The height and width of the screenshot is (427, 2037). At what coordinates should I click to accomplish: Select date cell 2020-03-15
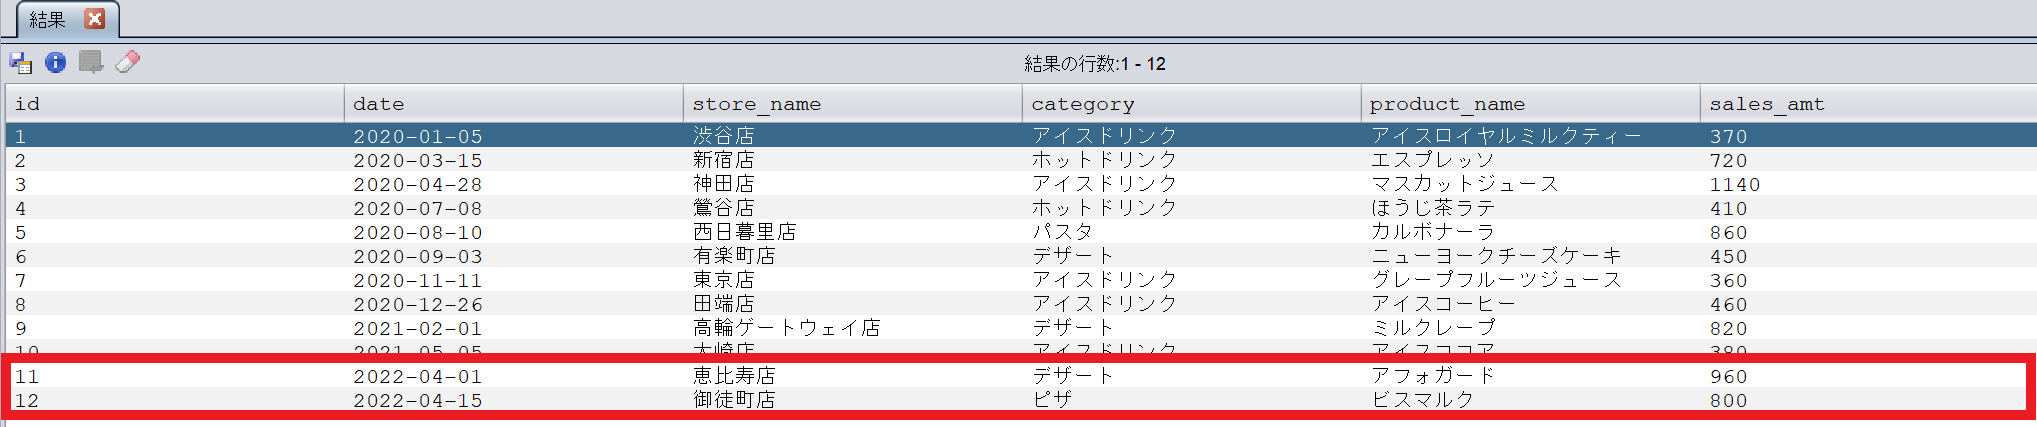click(418, 160)
